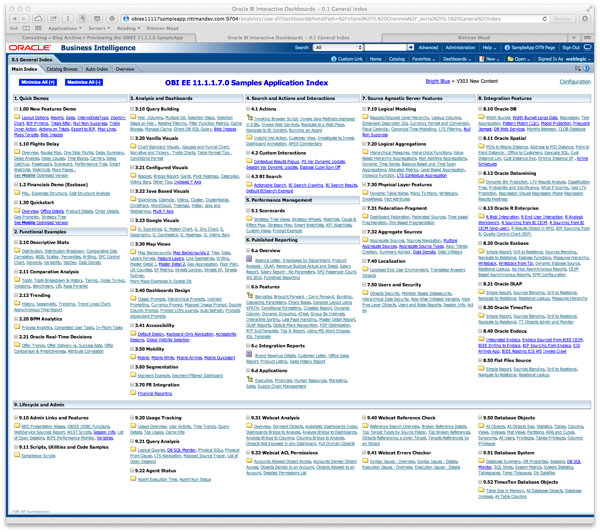The height and width of the screenshot is (532, 600).
Task: Open the search scope All dropdown
Action: [338, 47]
